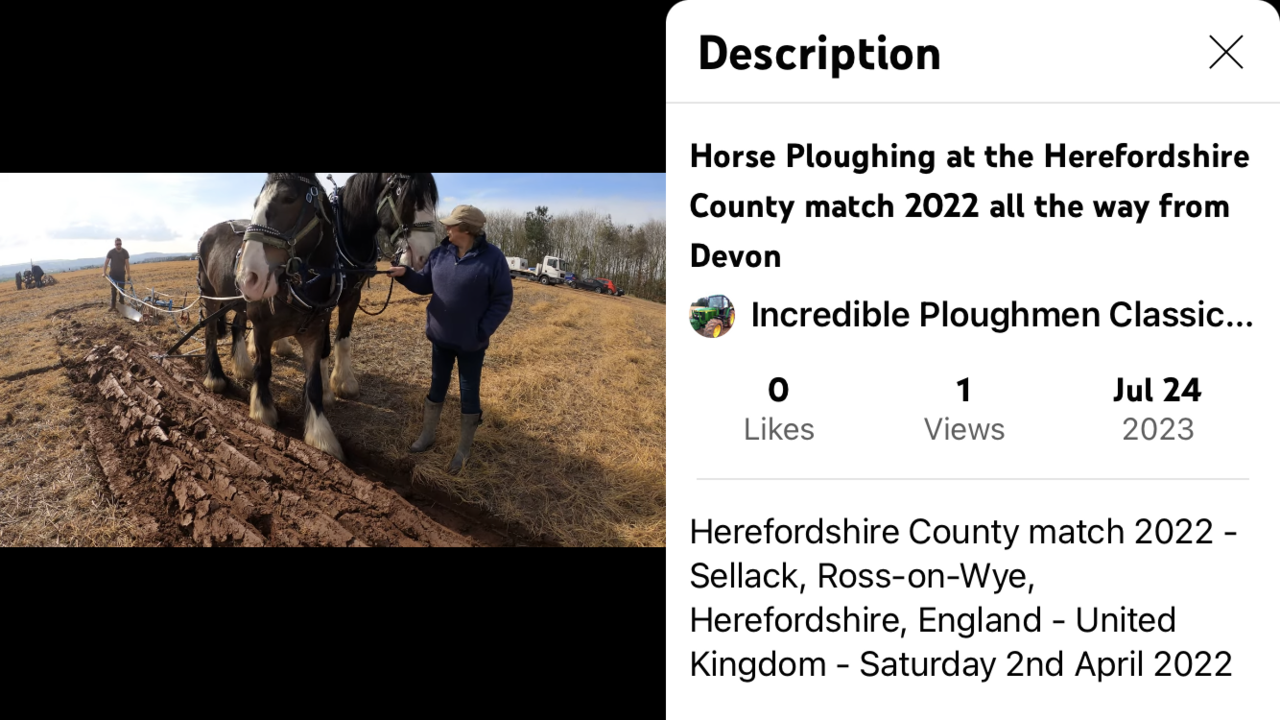Tap the Views label under the count
The width and height of the screenshot is (1280, 720).
(x=964, y=429)
